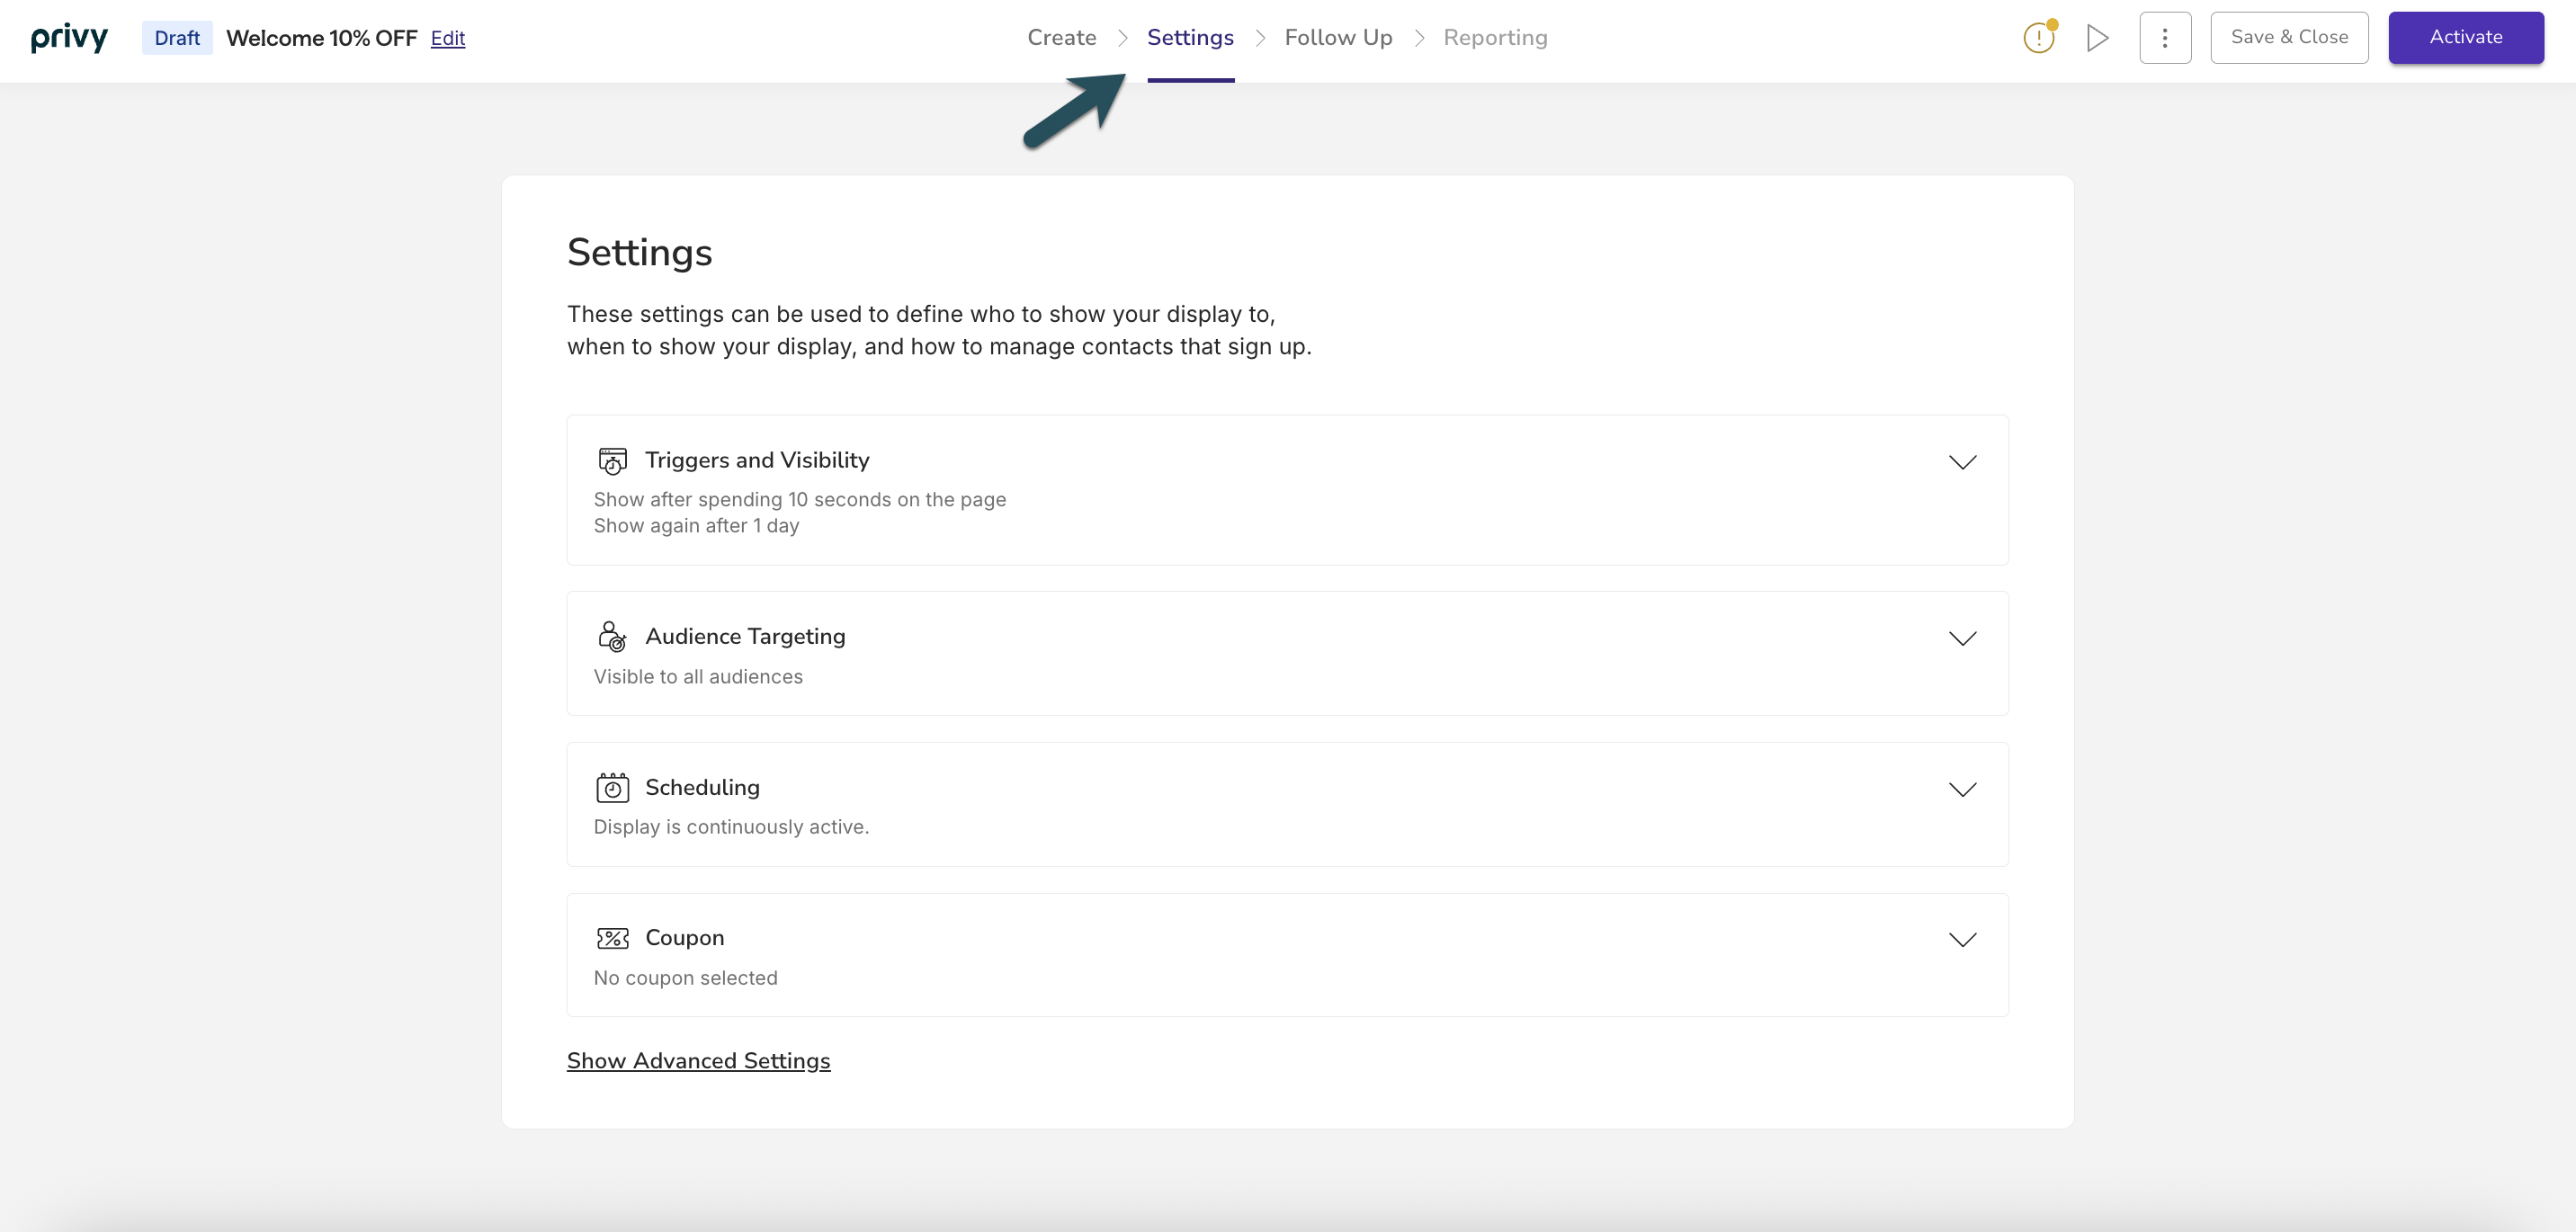
Task: Switch to the Follow Up step
Action: 1338,37
